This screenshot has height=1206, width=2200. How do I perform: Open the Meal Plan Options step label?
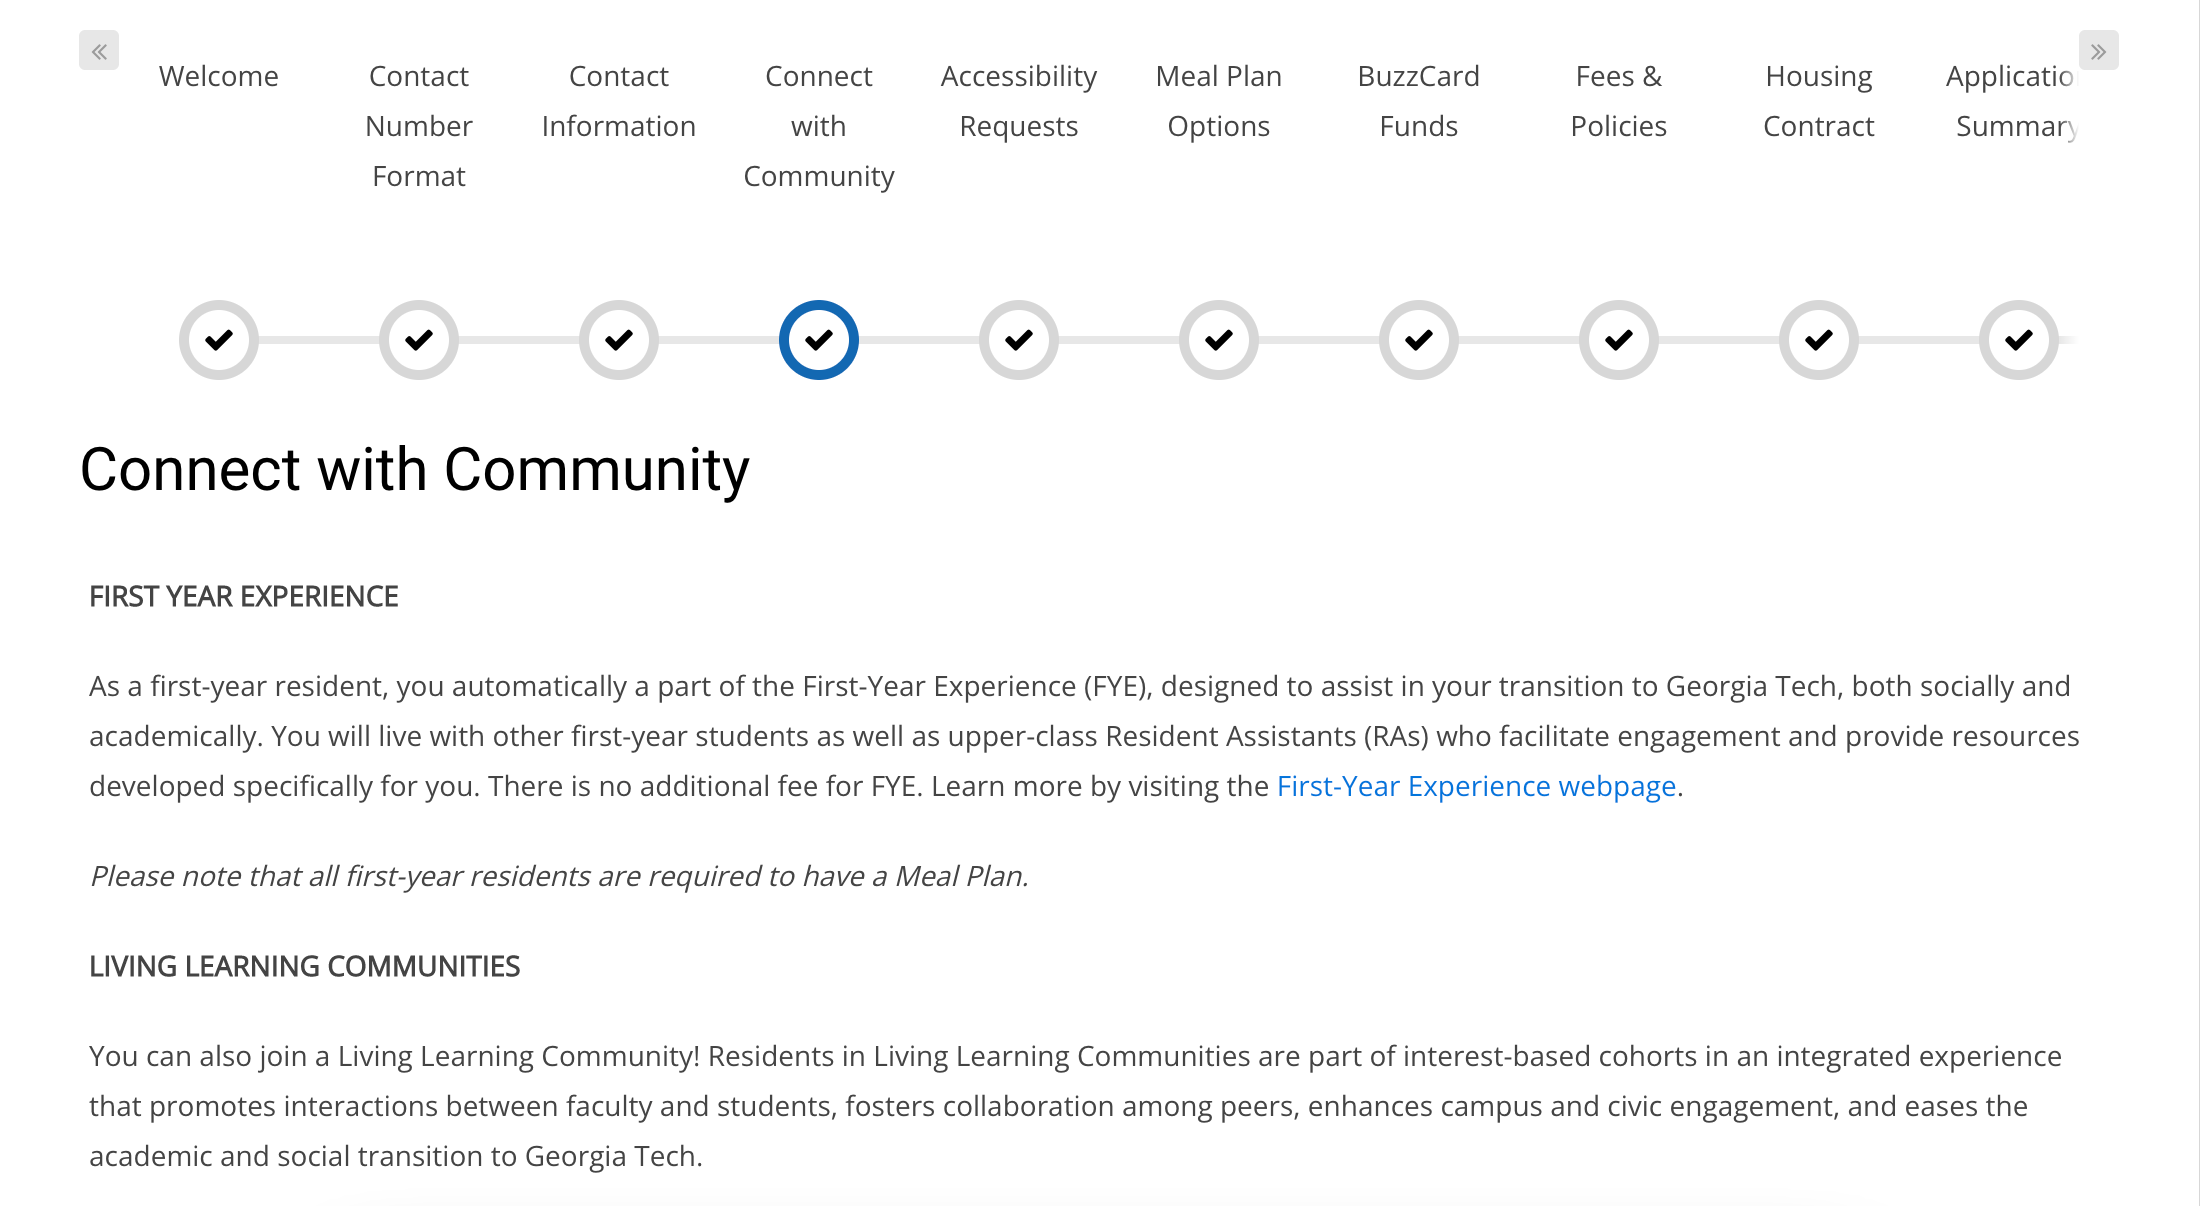(x=1218, y=100)
